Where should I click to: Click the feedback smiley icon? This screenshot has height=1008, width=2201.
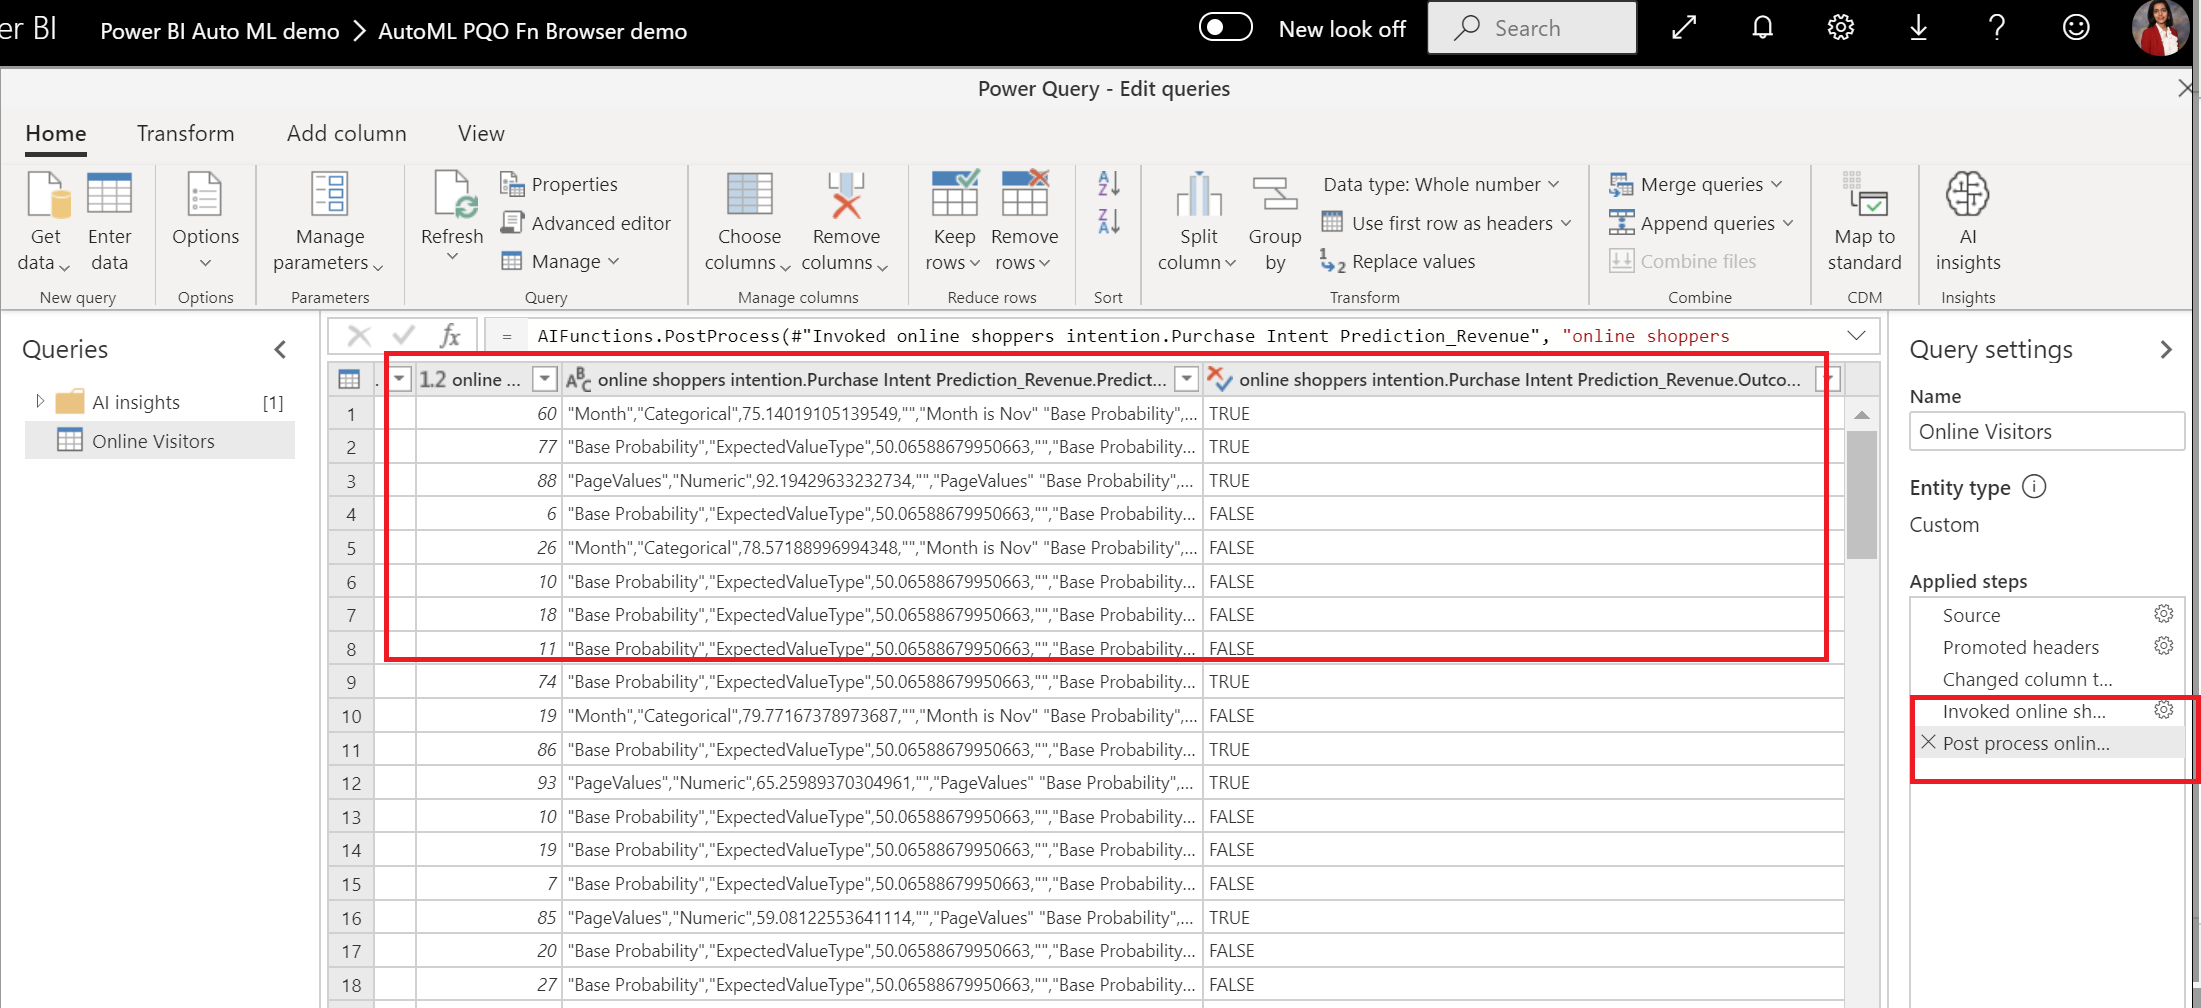pos(2076,28)
